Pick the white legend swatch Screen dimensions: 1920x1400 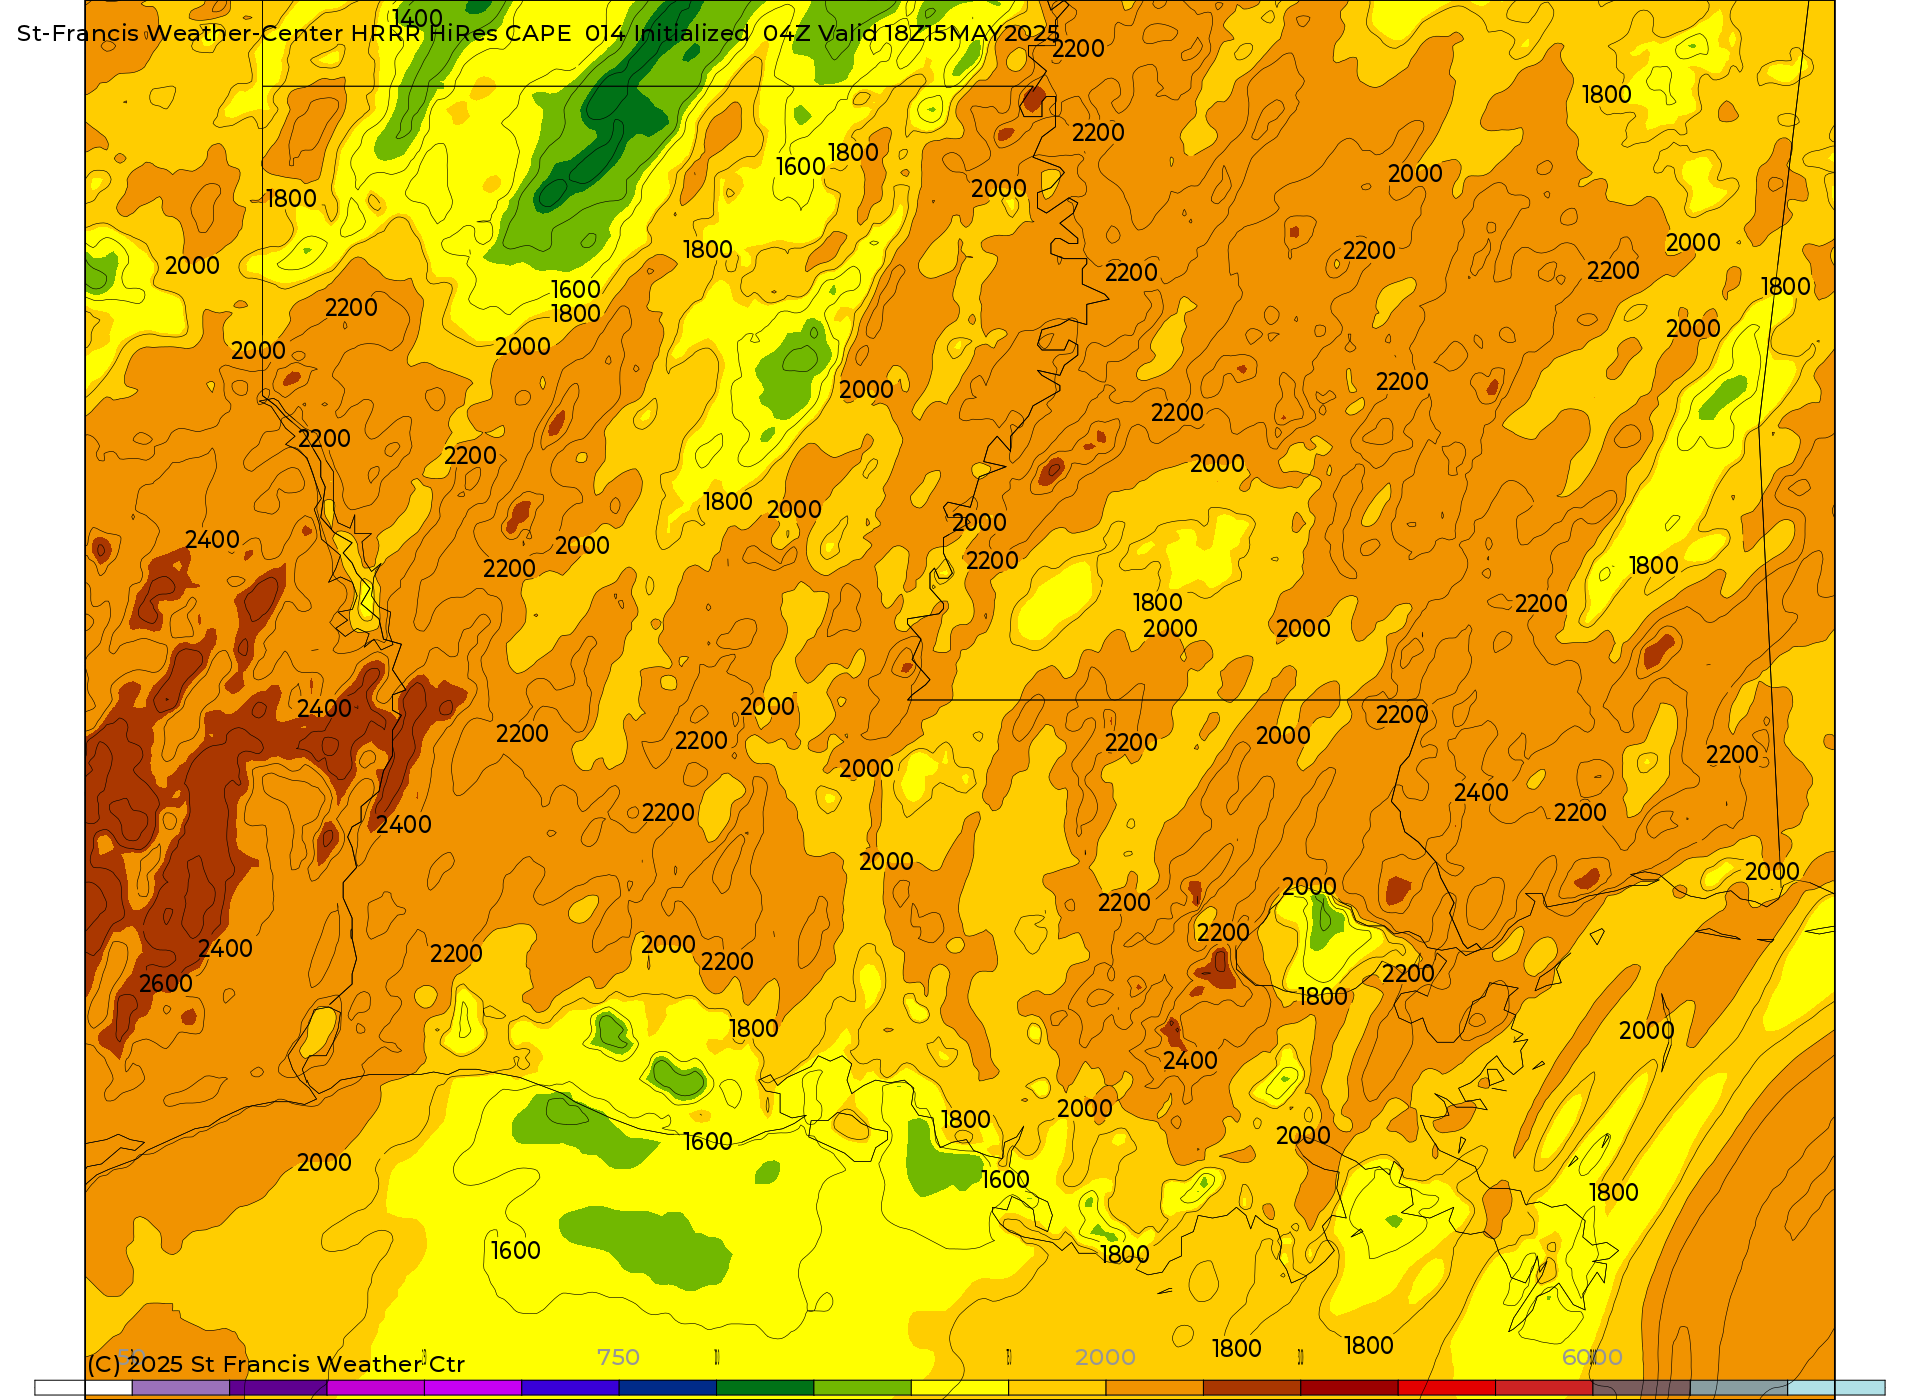(84, 1388)
